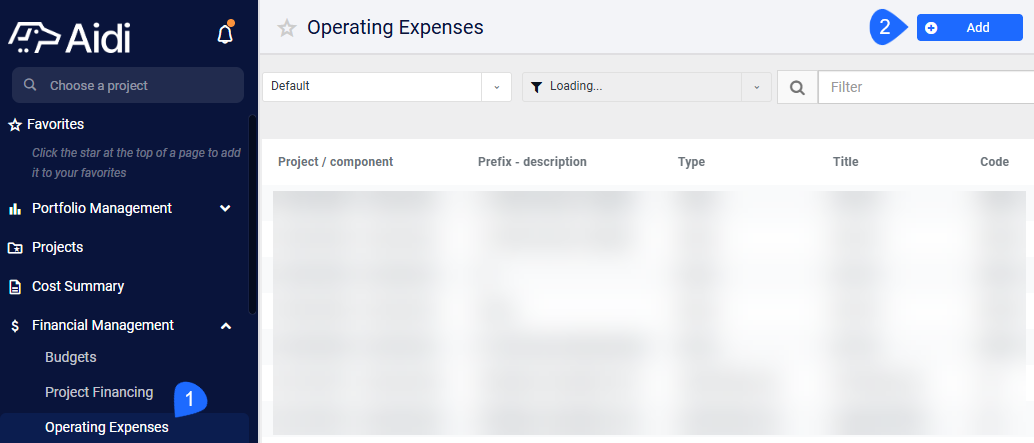
Task: Click the Financial Management dollar icon
Action: click(15, 326)
